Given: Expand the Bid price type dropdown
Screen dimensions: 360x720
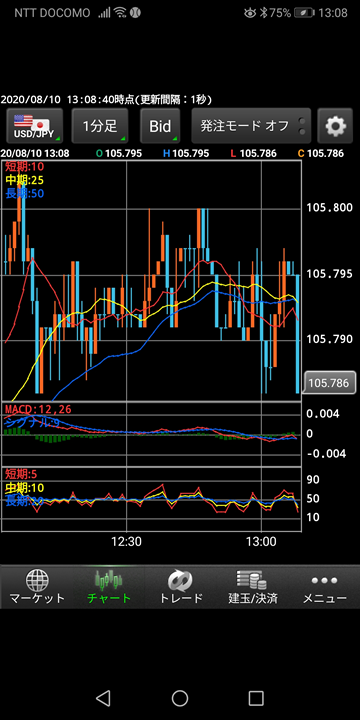Looking at the screenshot, I should 160,126.
